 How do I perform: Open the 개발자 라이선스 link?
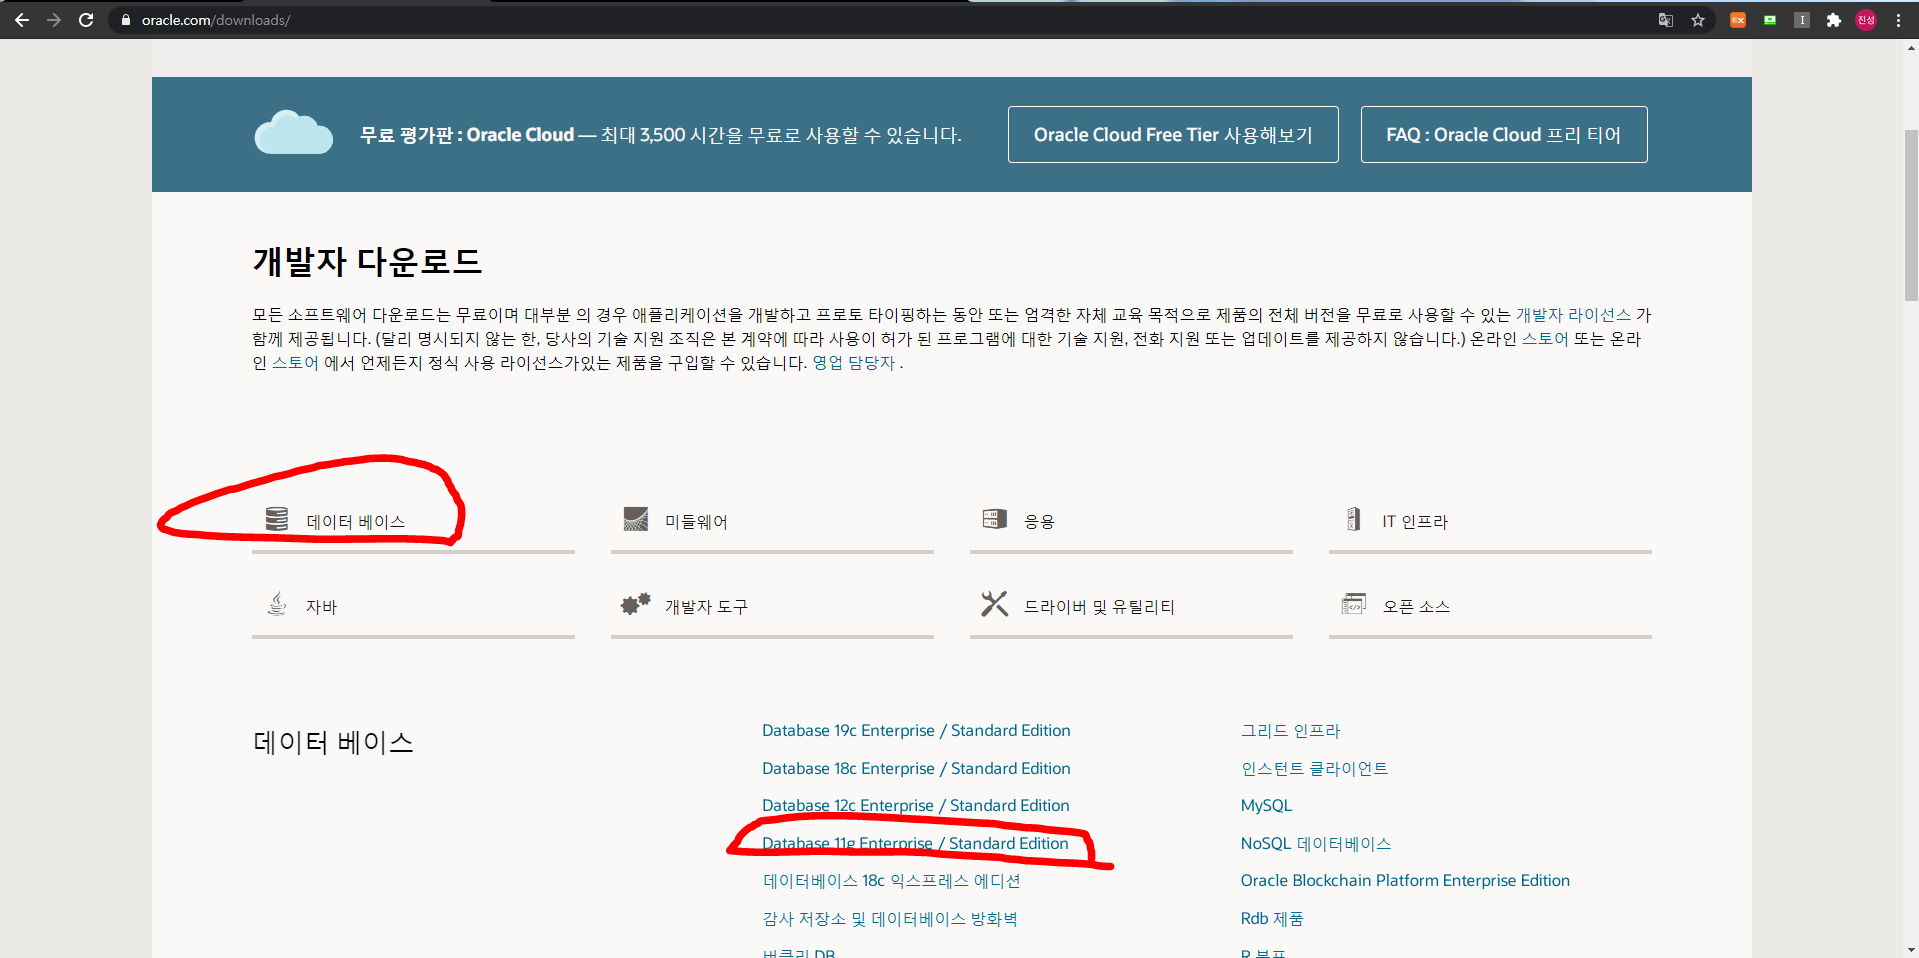[1573, 315]
